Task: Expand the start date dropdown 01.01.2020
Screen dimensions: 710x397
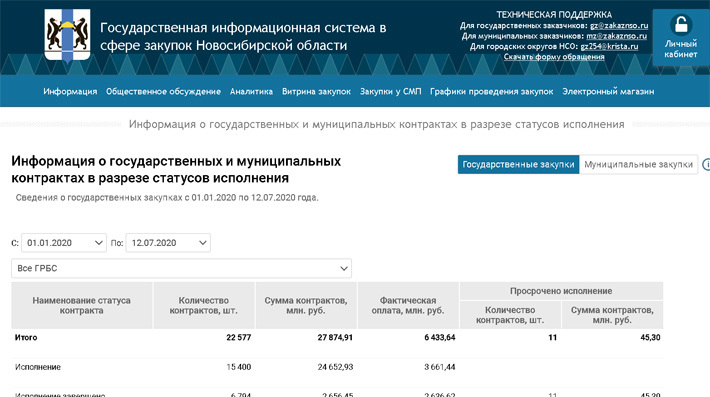Action: (x=64, y=243)
